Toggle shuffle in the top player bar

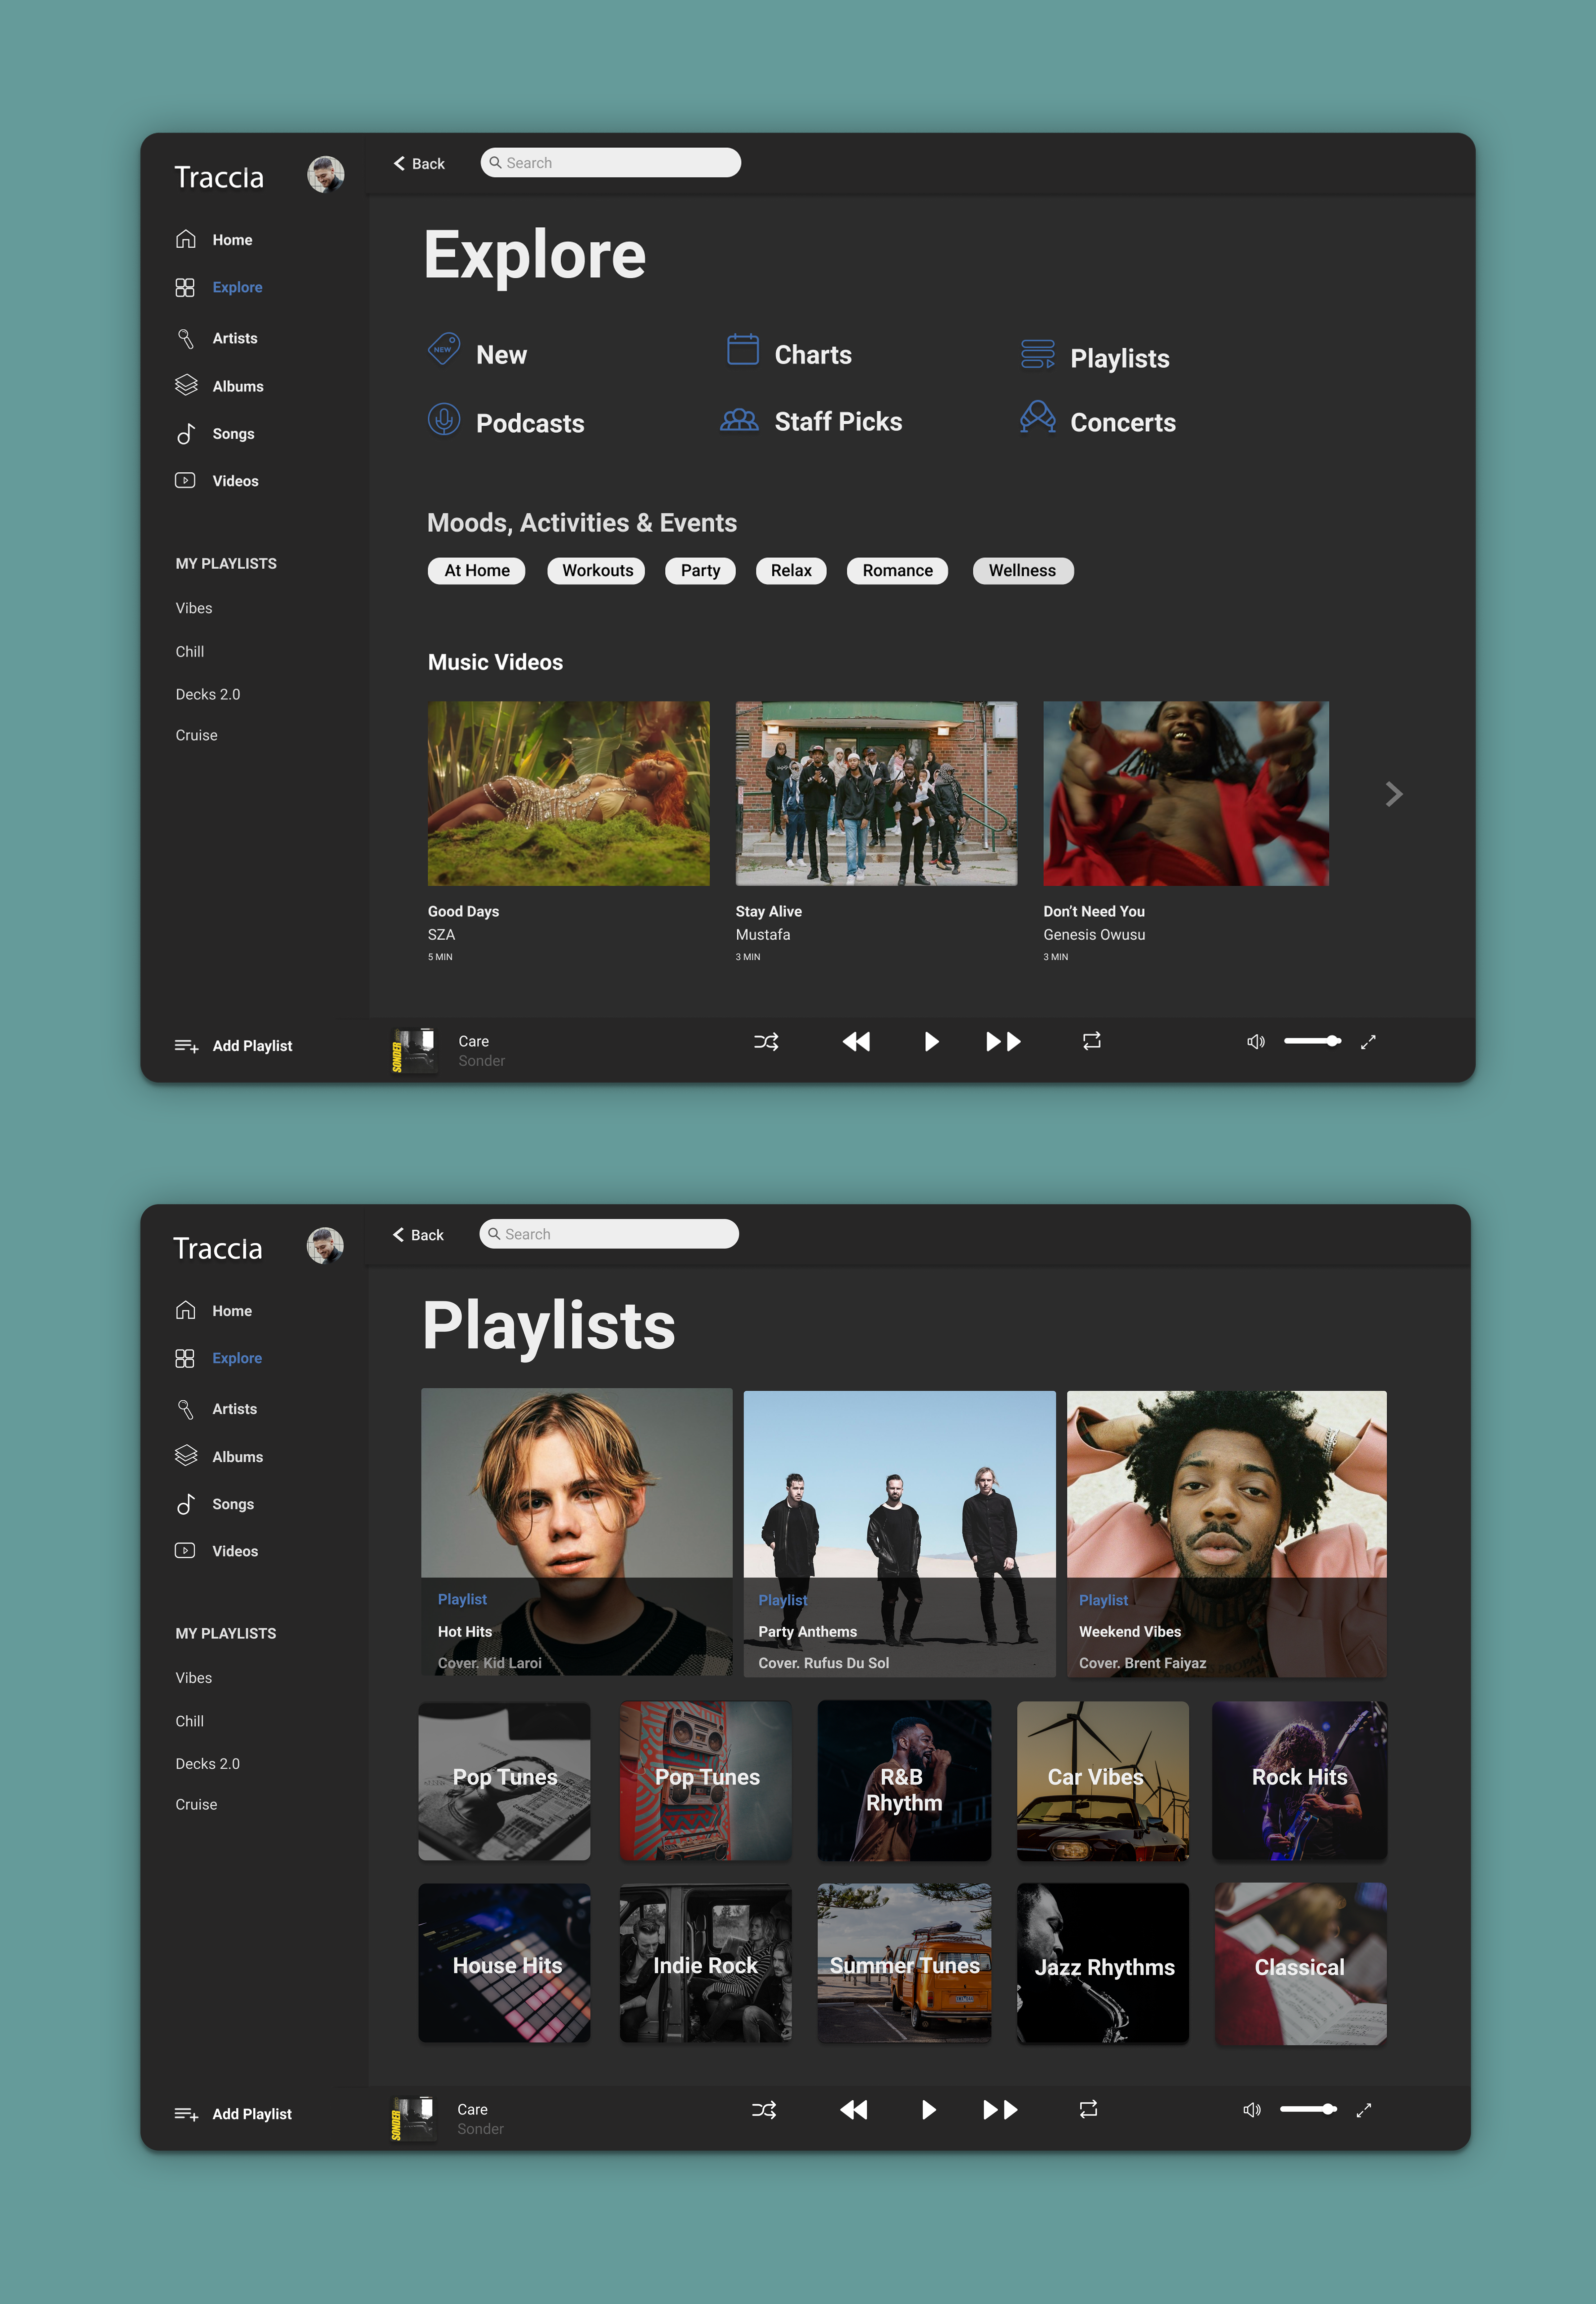tap(766, 1042)
